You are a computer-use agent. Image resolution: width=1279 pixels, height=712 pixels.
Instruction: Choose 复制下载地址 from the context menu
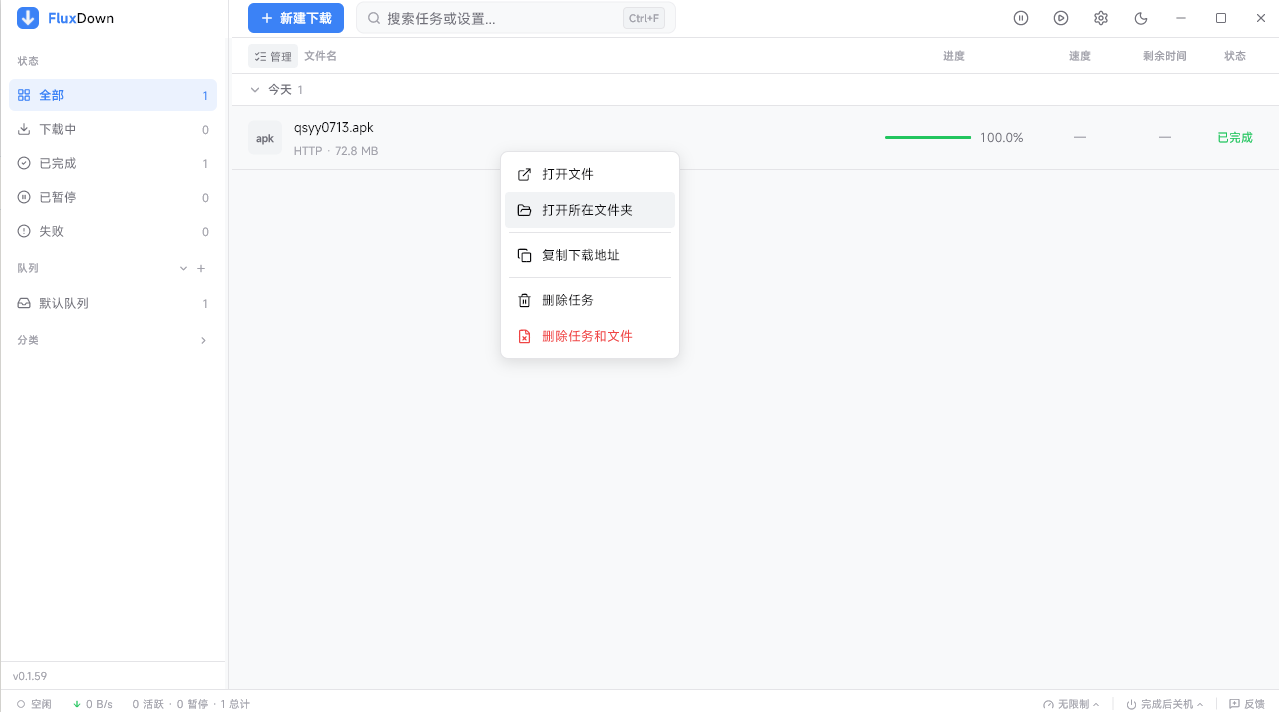590,255
